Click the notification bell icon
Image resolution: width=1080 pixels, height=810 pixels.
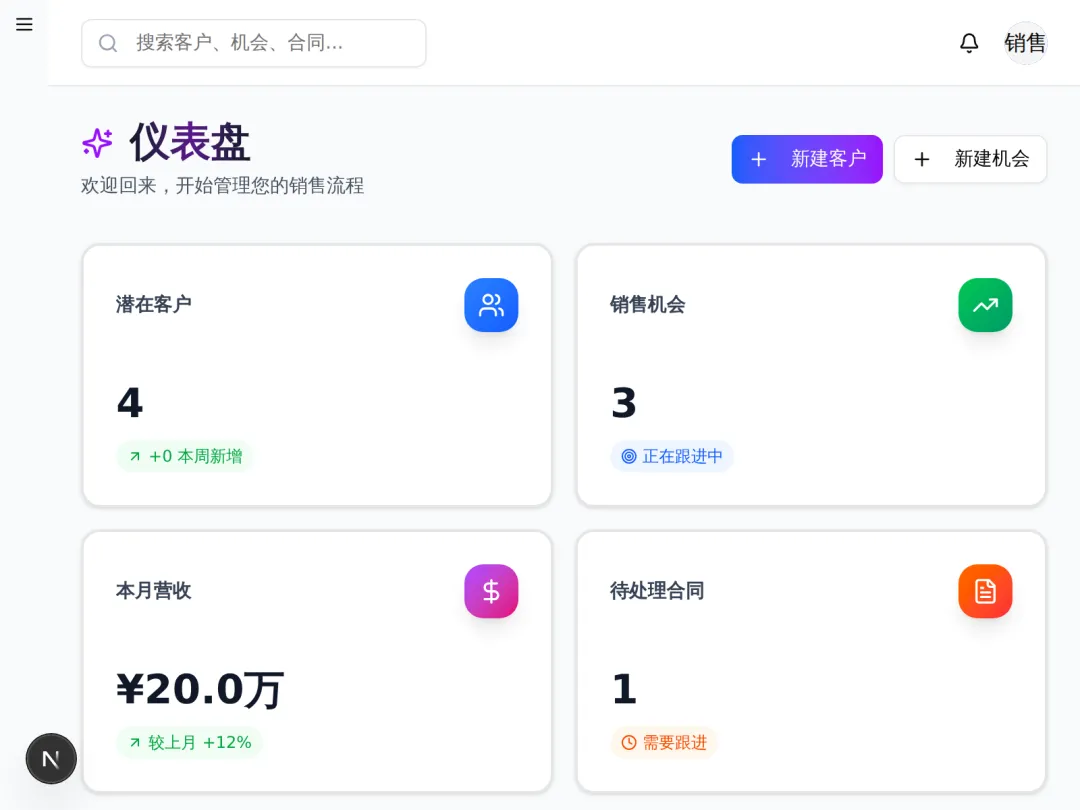coord(969,43)
